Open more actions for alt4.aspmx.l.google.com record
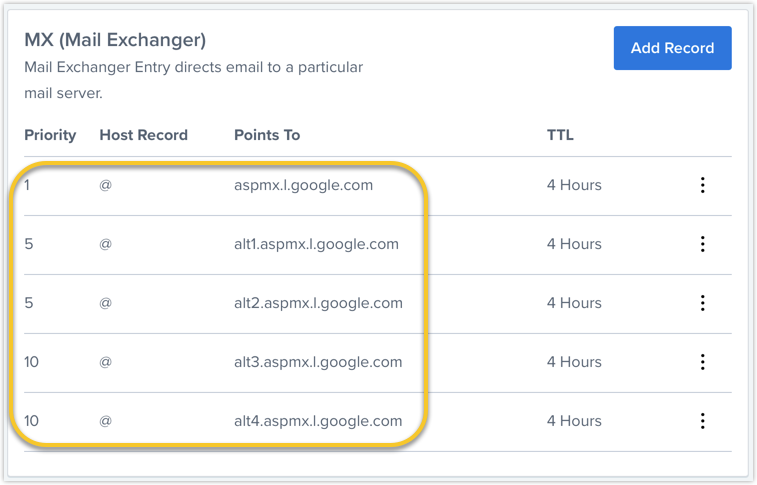The width and height of the screenshot is (757, 485). click(703, 421)
